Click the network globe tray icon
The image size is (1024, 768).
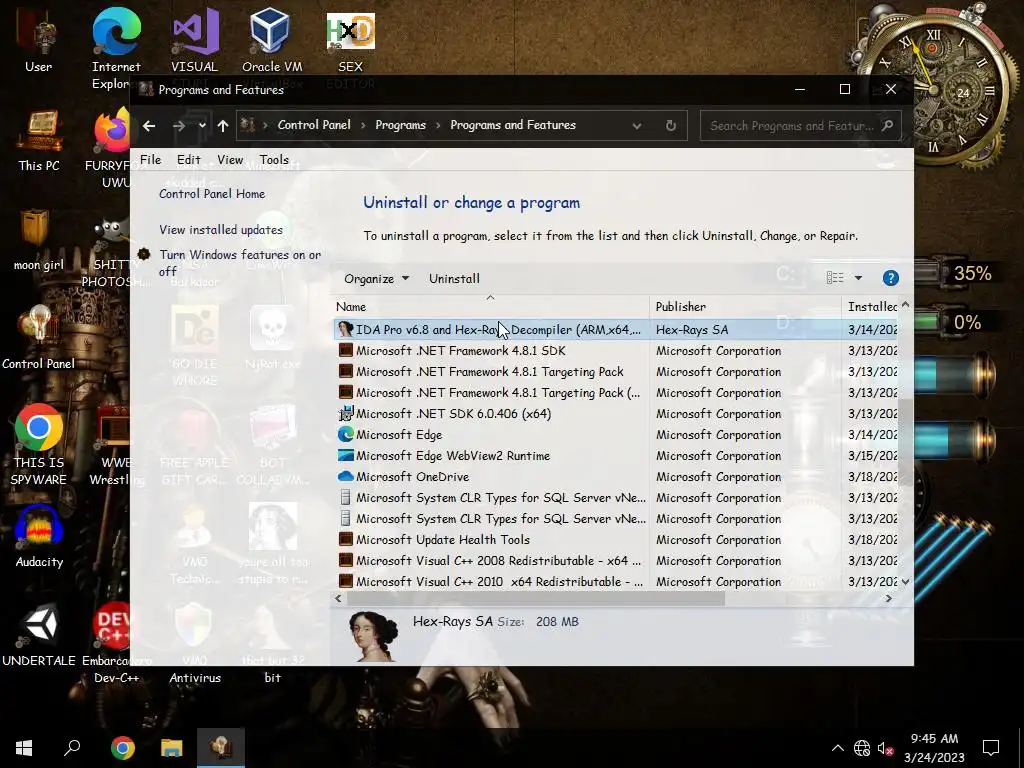[x=862, y=748]
